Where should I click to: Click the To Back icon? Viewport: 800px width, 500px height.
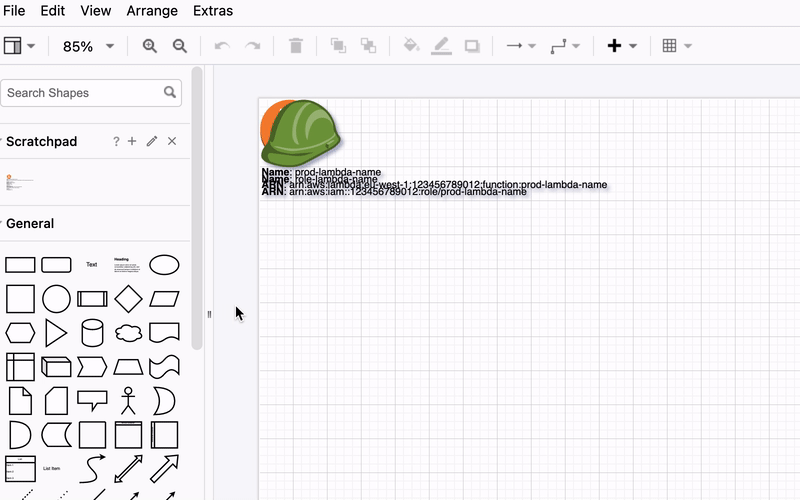pos(368,46)
